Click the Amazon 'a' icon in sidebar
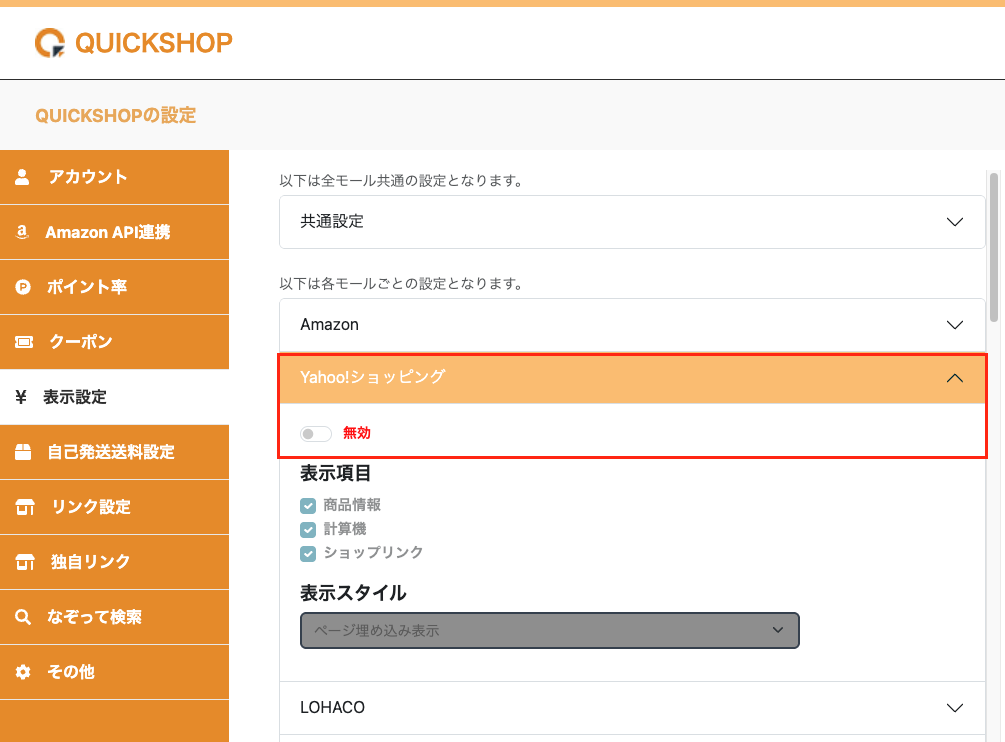The width and height of the screenshot is (1005, 742). (x=22, y=232)
